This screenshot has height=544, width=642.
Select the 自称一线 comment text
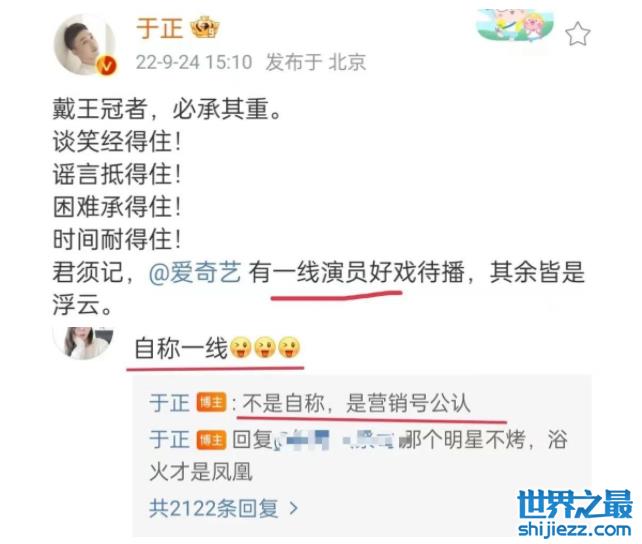[x=181, y=348]
